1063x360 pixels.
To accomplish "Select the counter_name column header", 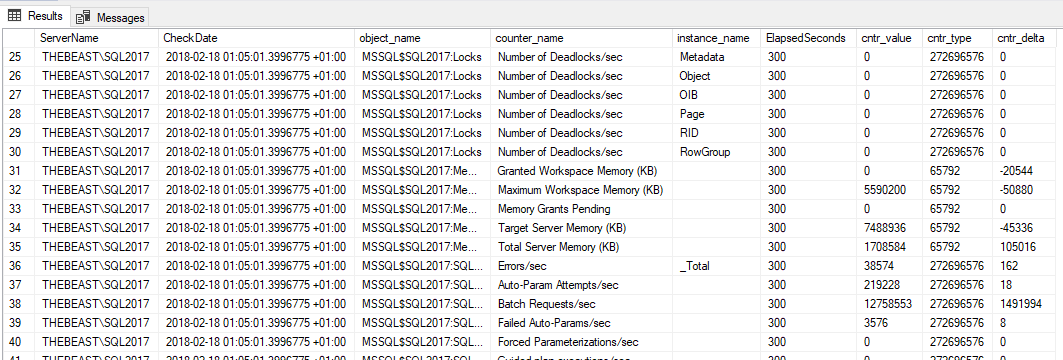I will [582, 38].
